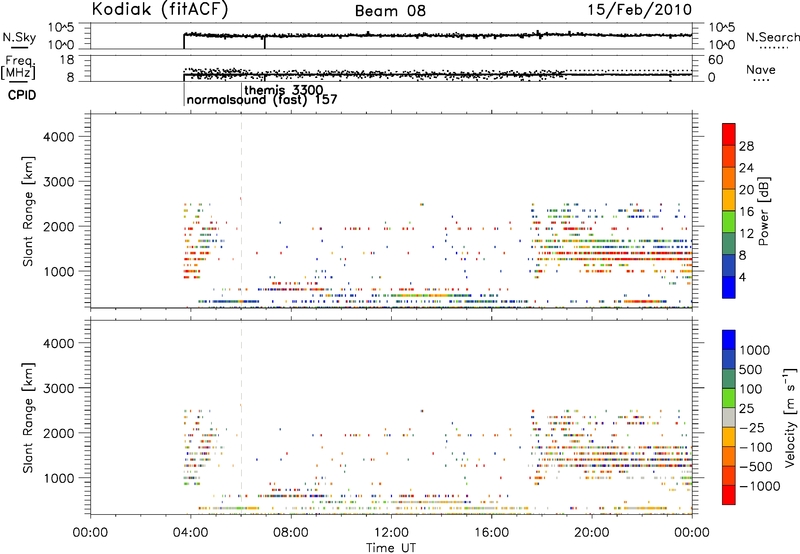Click the "Velocity [m s-1]" colorbar title

(x=790, y=417)
